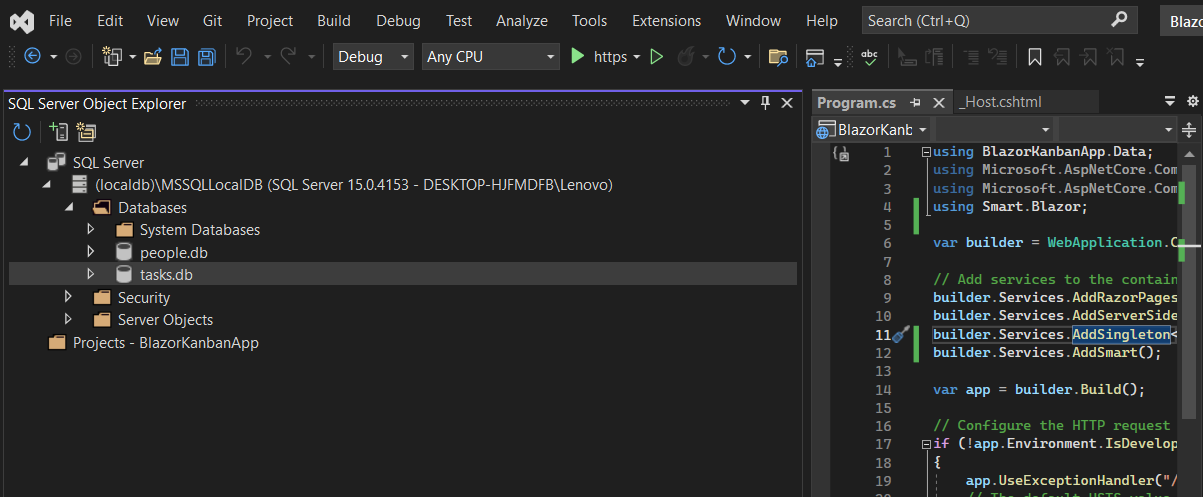Collapse the if block on line 17
This screenshot has height=497, width=1203.
[x=925, y=444]
